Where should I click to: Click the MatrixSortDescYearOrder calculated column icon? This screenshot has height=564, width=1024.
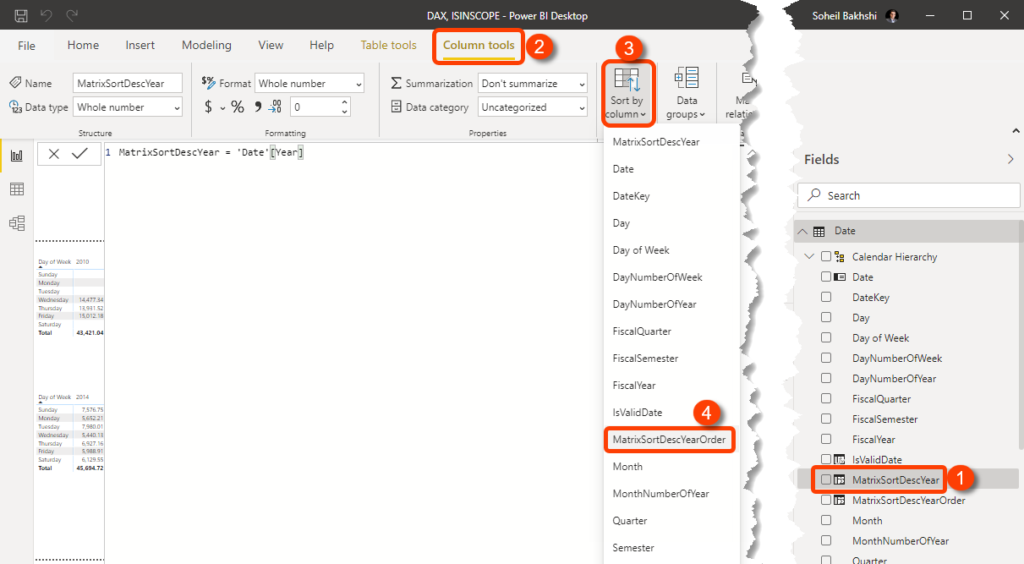pos(839,500)
